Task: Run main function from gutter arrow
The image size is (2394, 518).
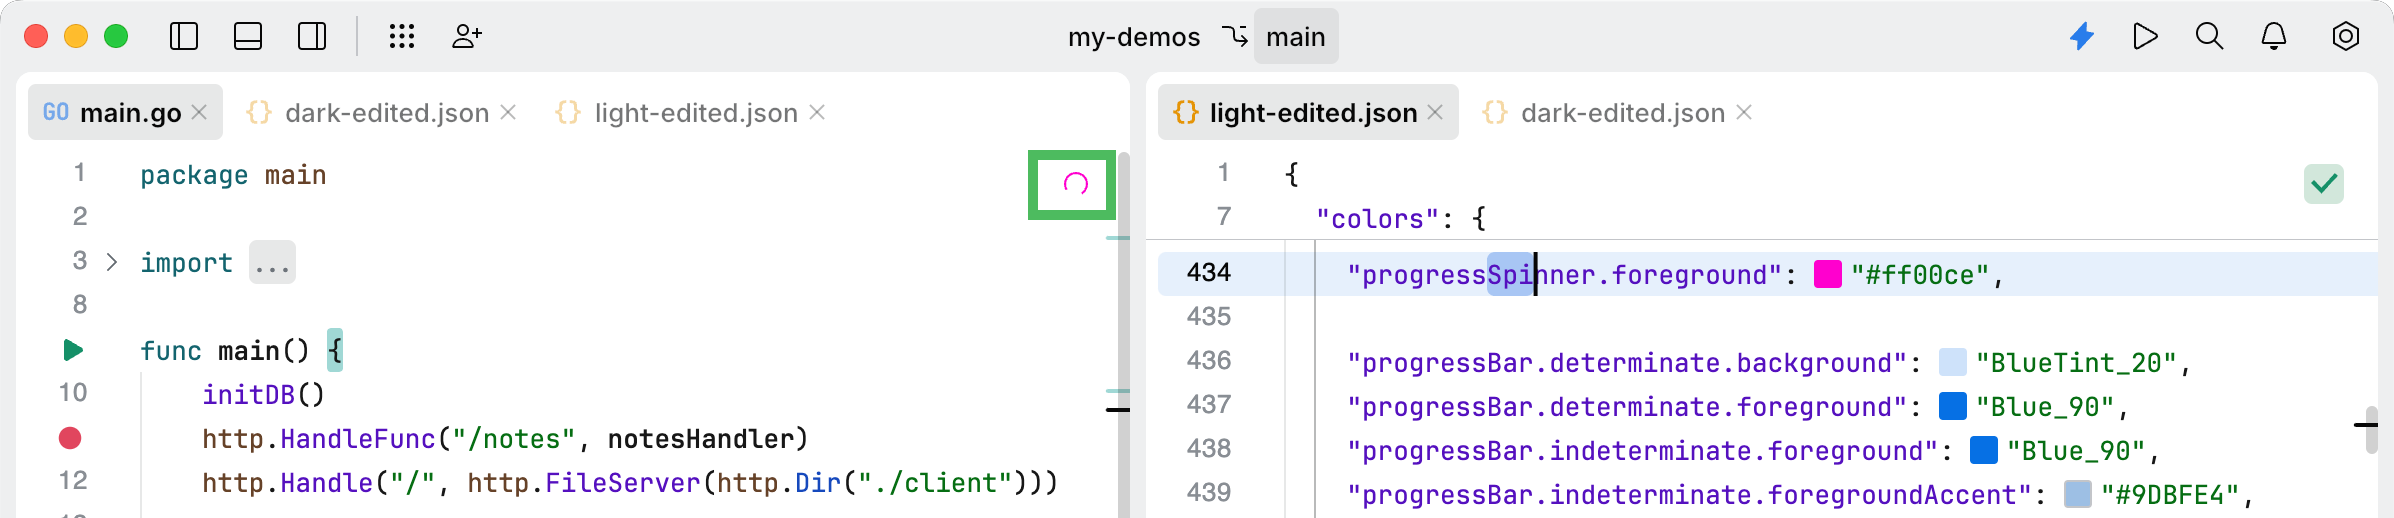Action: pyautogui.click(x=72, y=350)
